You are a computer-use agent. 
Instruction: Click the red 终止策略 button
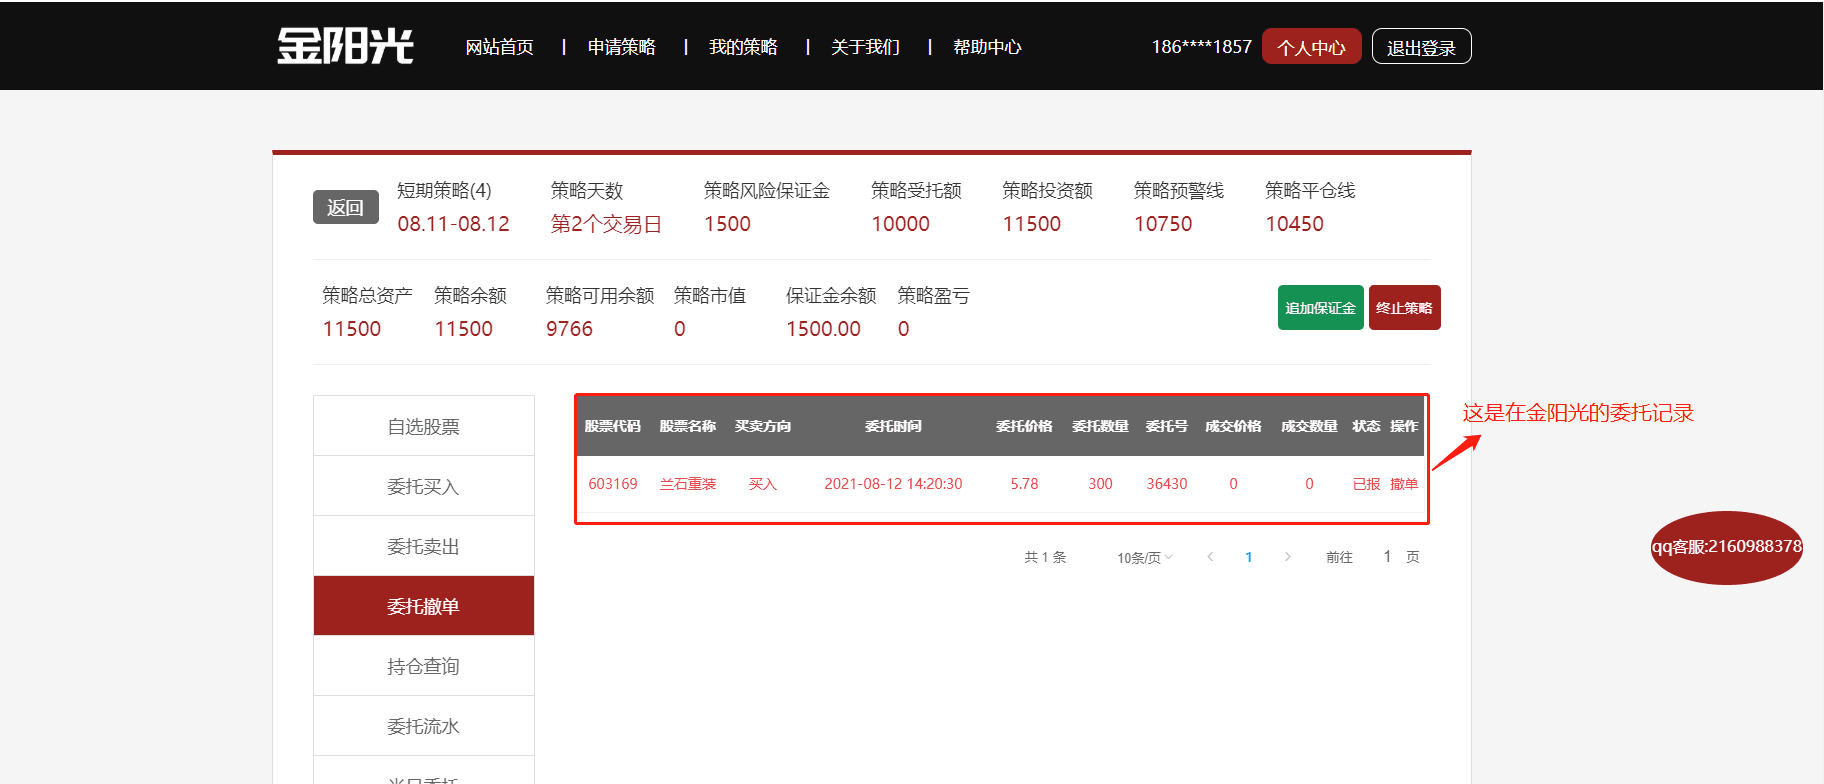click(1404, 308)
